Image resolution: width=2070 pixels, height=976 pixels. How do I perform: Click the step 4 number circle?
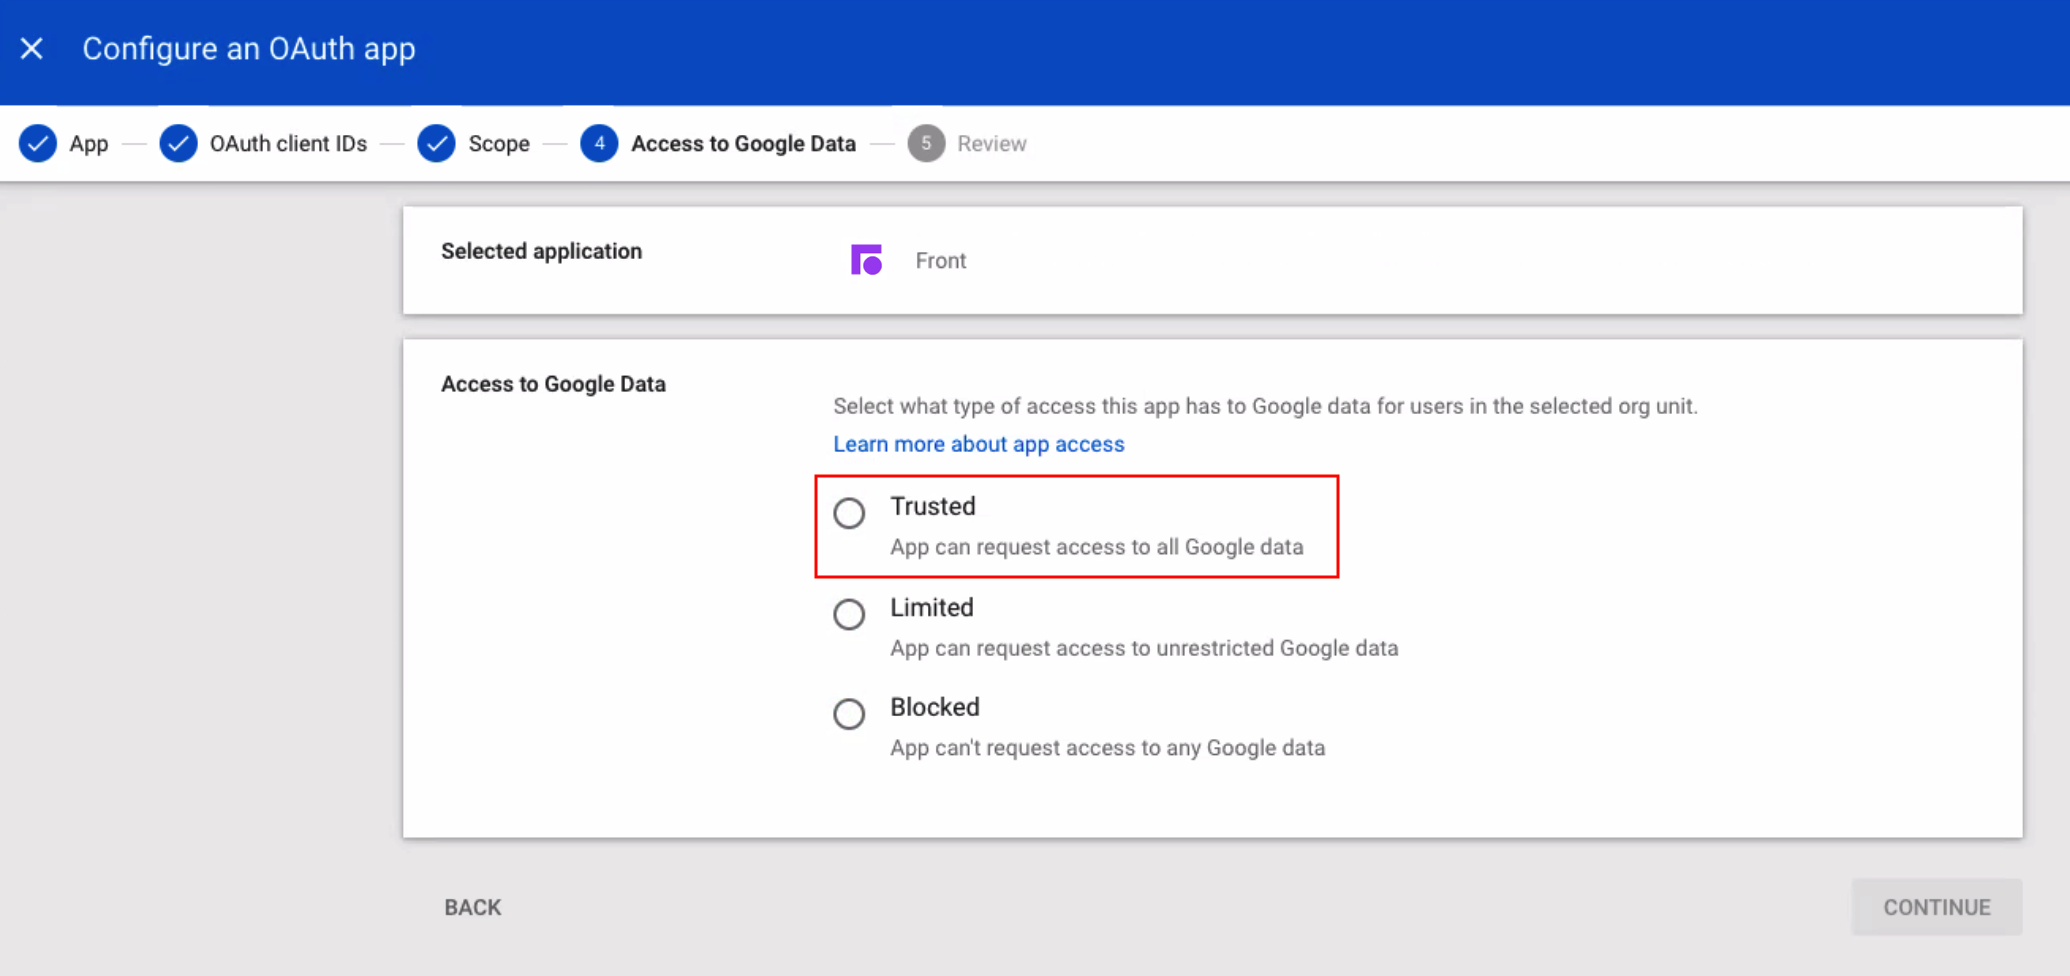(x=599, y=143)
